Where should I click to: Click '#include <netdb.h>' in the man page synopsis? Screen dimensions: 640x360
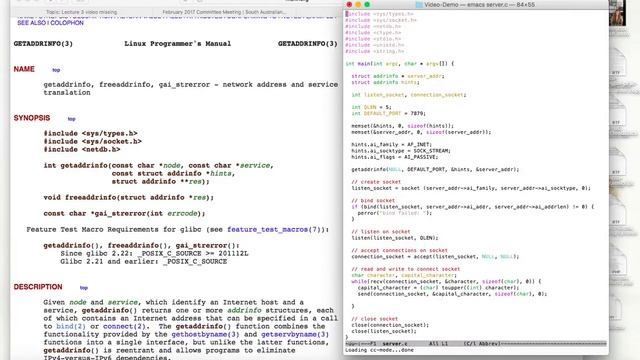coord(82,149)
